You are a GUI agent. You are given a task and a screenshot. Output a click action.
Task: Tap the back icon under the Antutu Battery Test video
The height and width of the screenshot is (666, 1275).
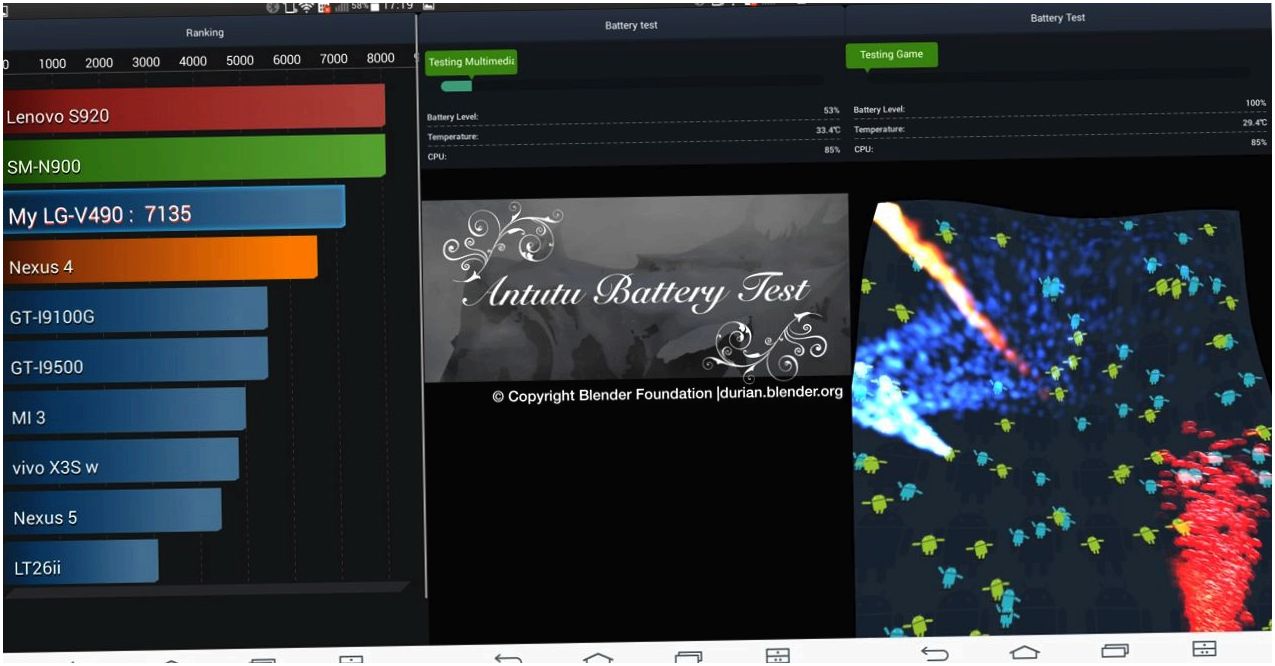(x=508, y=657)
